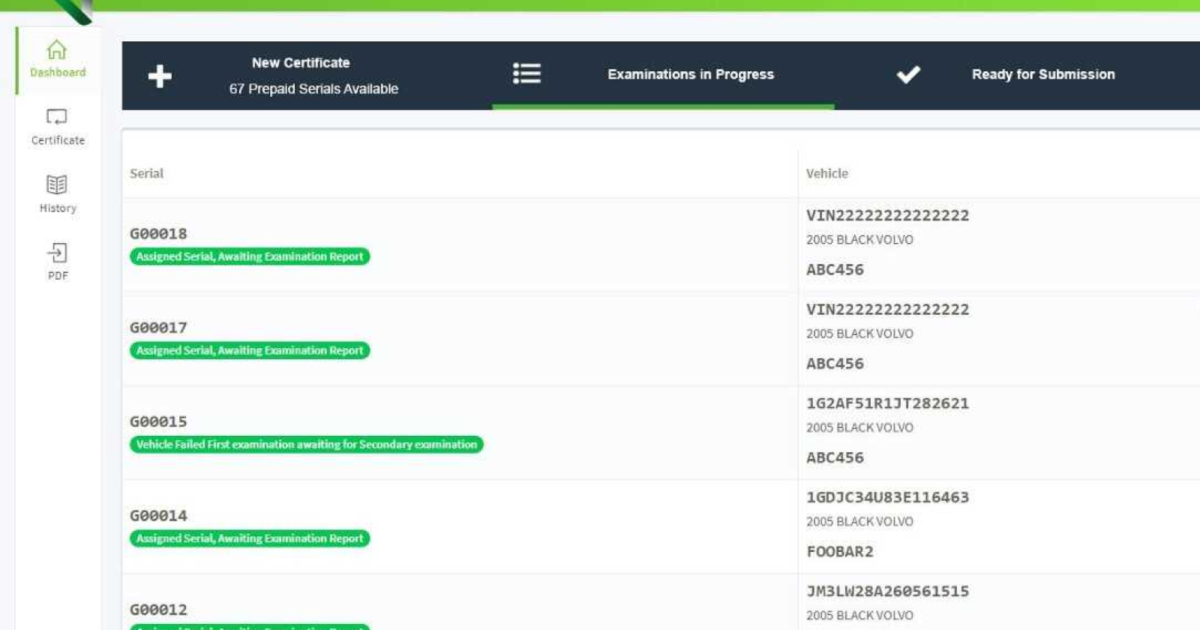The image size is (1200, 630).
Task: Click G00018 Awaiting Examination Report status badge
Action: pyautogui.click(x=250, y=257)
